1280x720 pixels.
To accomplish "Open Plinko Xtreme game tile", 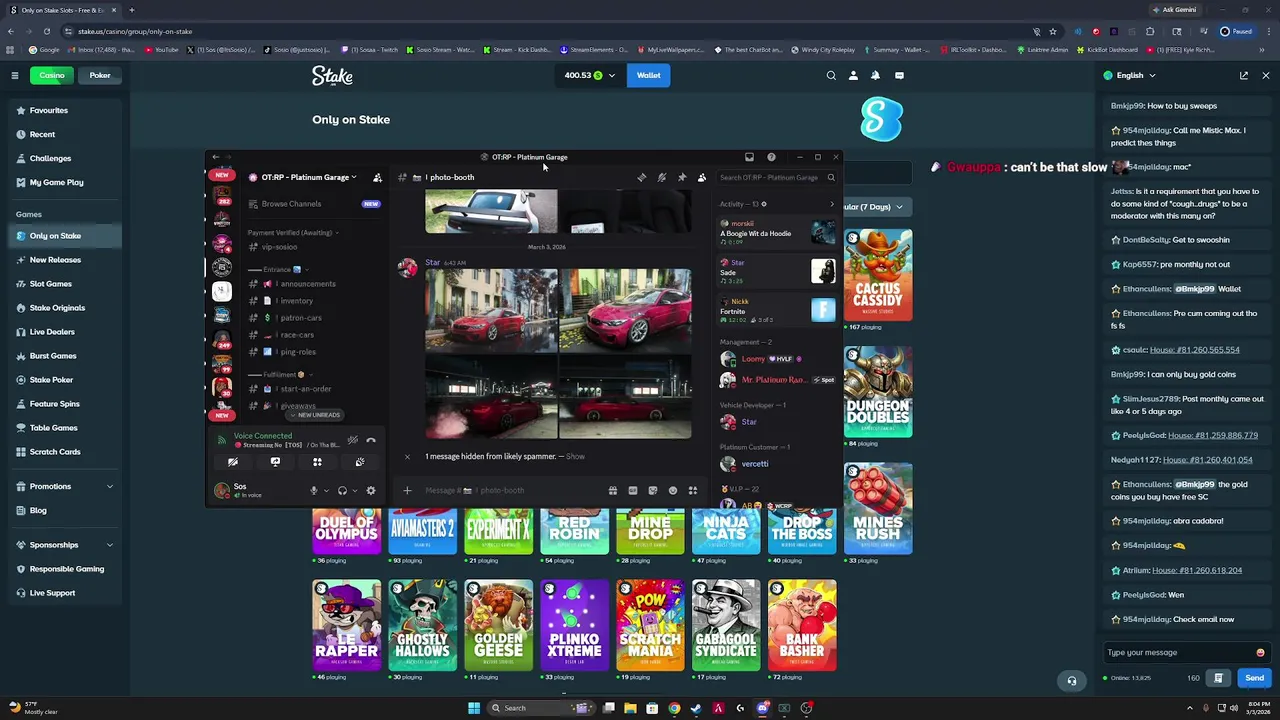I will click(x=575, y=624).
